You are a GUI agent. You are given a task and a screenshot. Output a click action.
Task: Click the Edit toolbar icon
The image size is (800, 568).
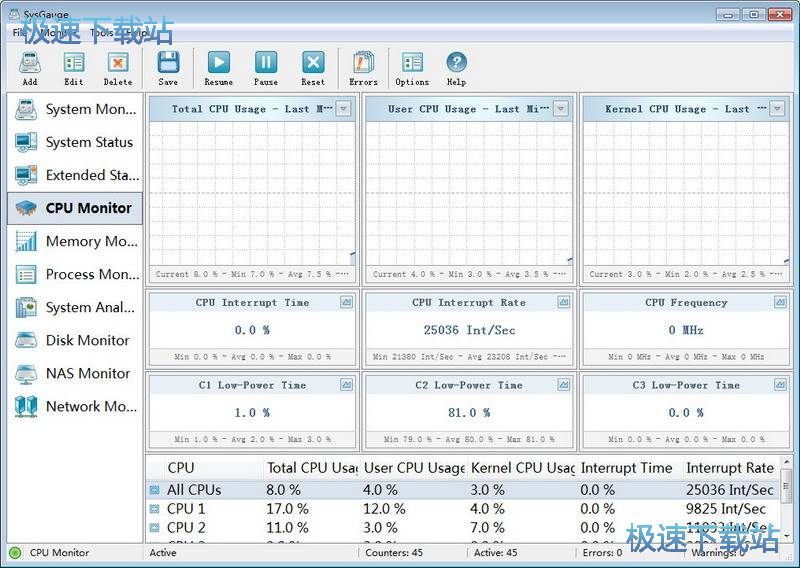pyautogui.click(x=74, y=64)
